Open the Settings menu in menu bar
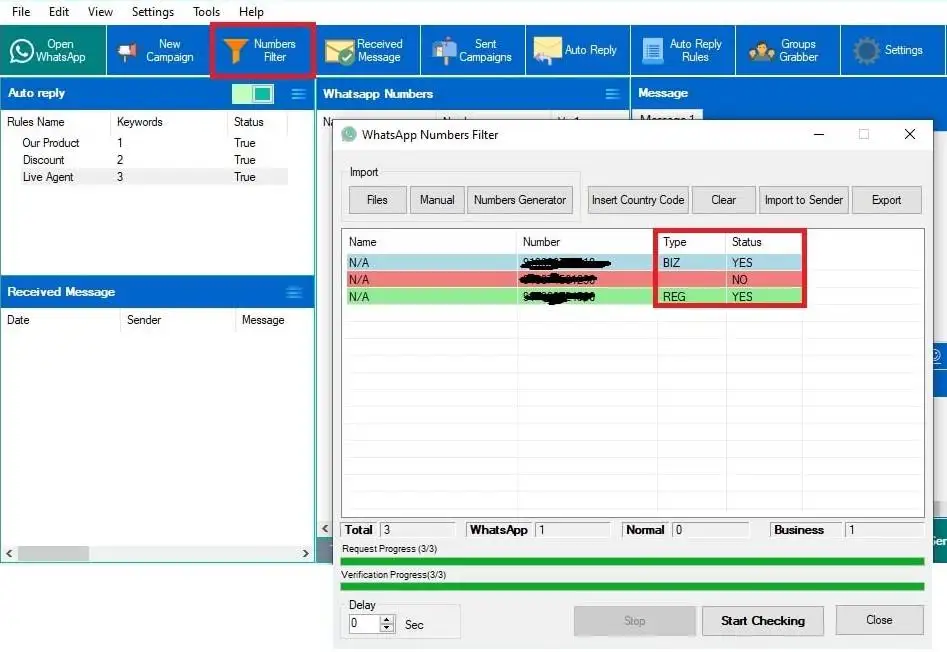The width and height of the screenshot is (947, 652). (153, 11)
